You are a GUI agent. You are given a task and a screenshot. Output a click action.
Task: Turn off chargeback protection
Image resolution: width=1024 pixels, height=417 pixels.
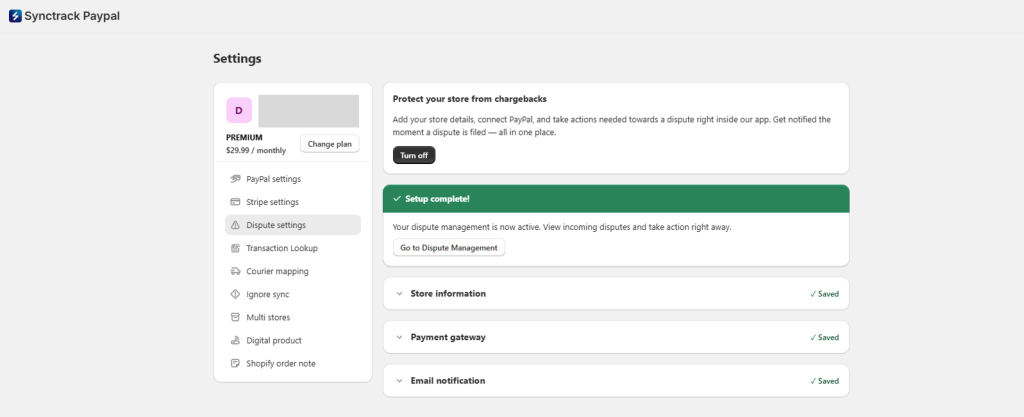tap(414, 155)
